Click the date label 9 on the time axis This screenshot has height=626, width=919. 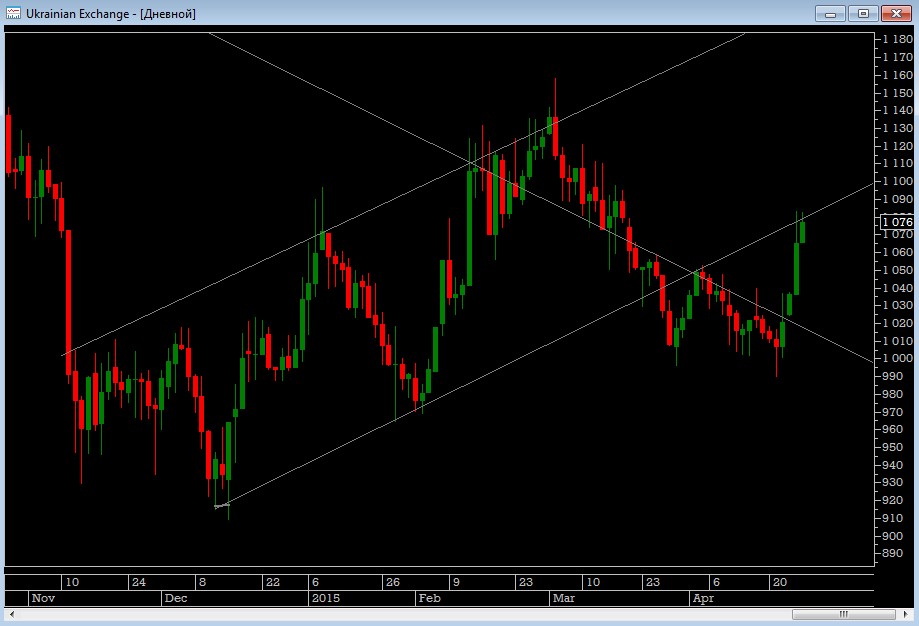pyautogui.click(x=457, y=582)
